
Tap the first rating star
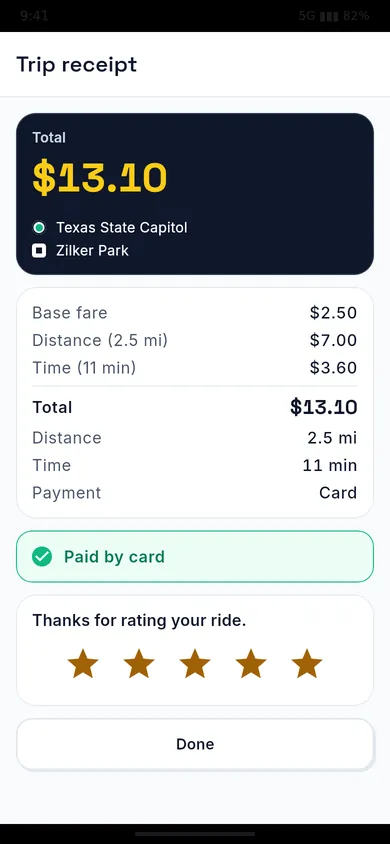click(83, 663)
